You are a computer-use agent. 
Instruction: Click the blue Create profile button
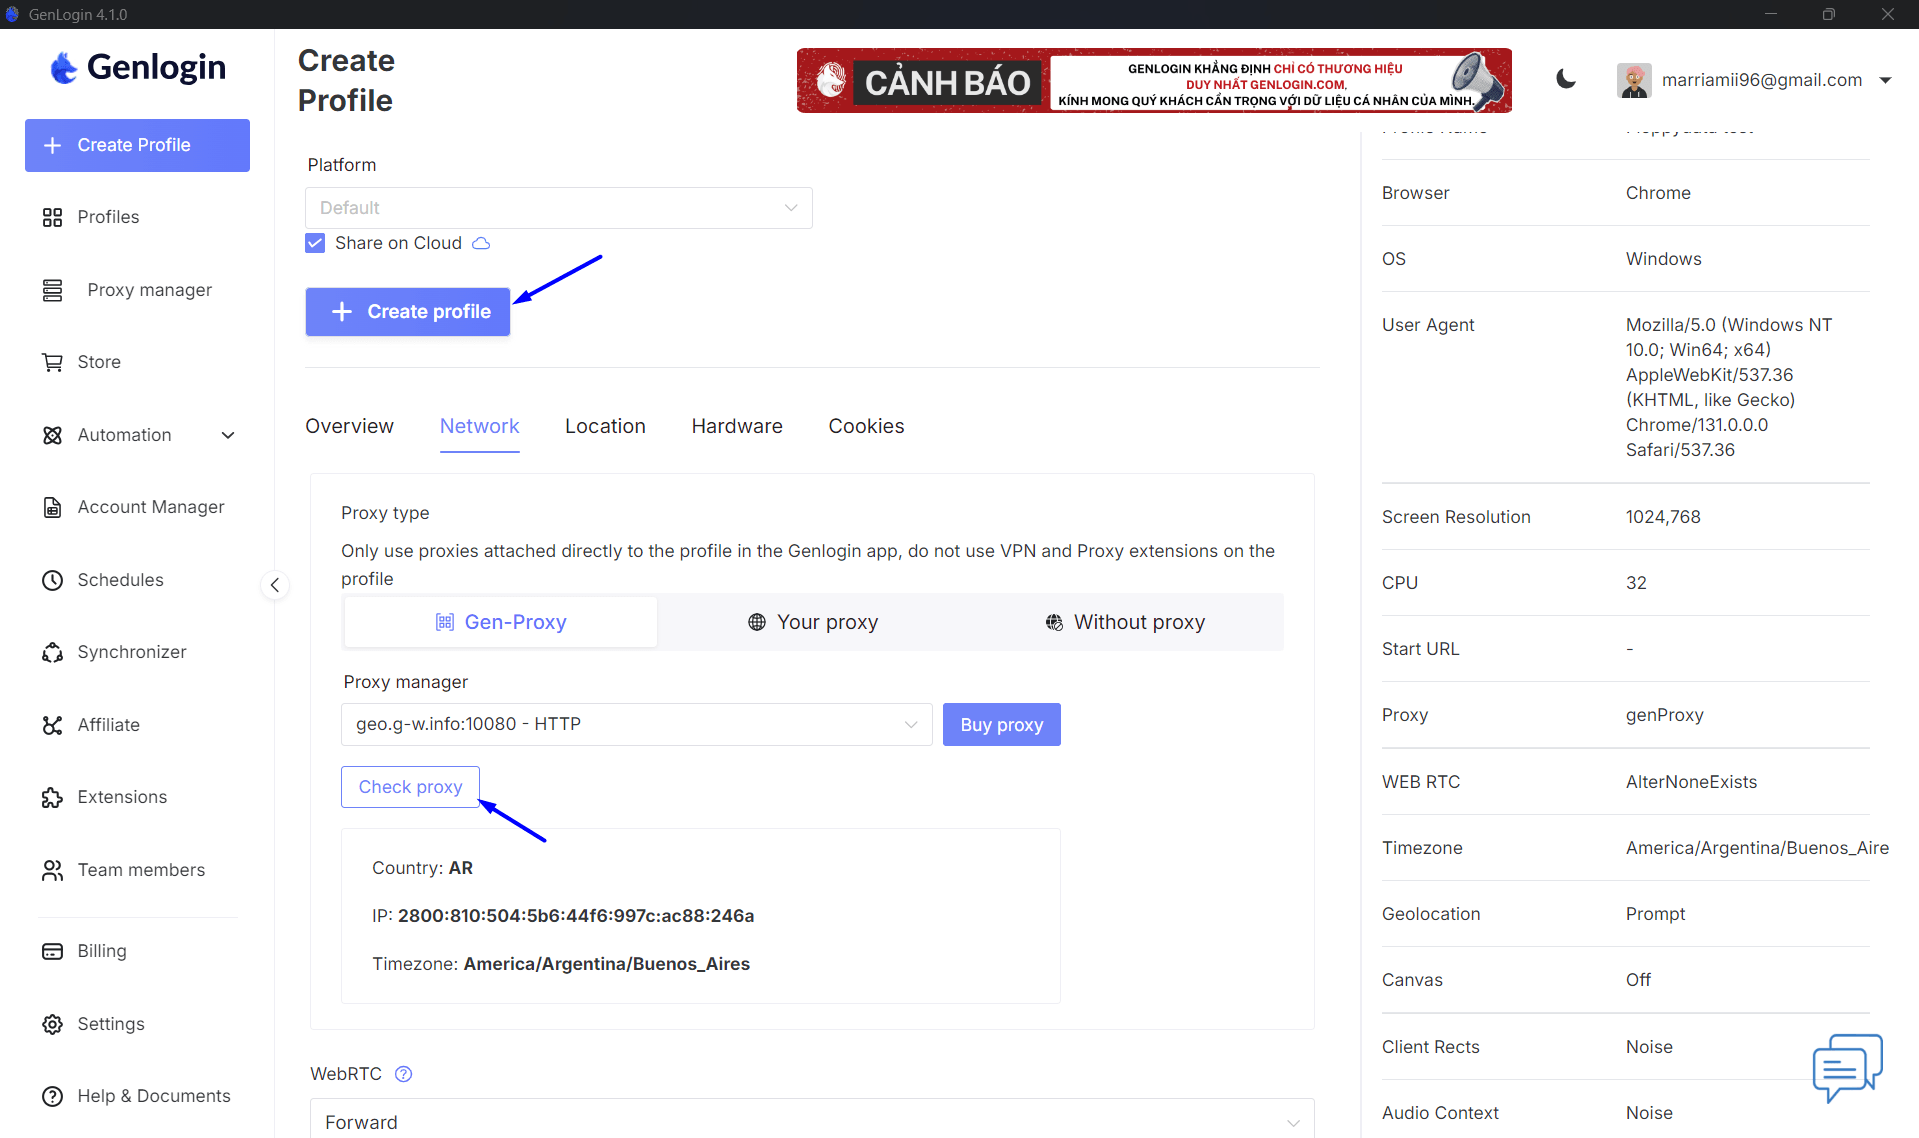tap(408, 312)
